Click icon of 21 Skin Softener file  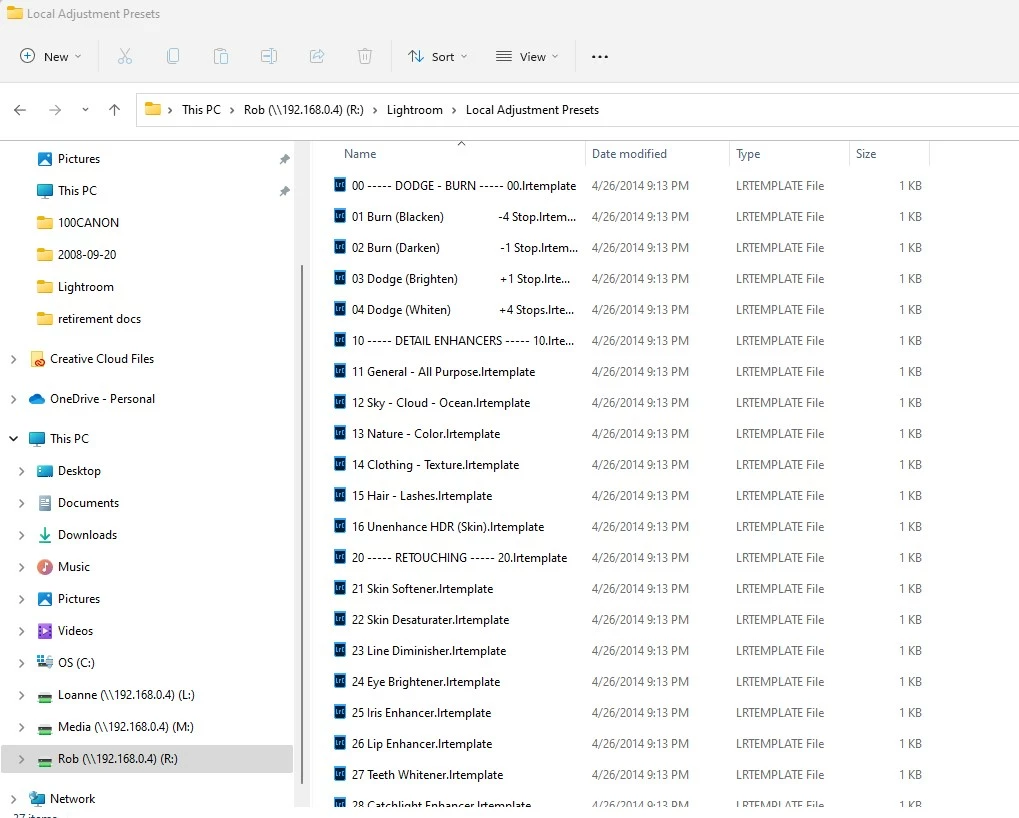point(340,588)
